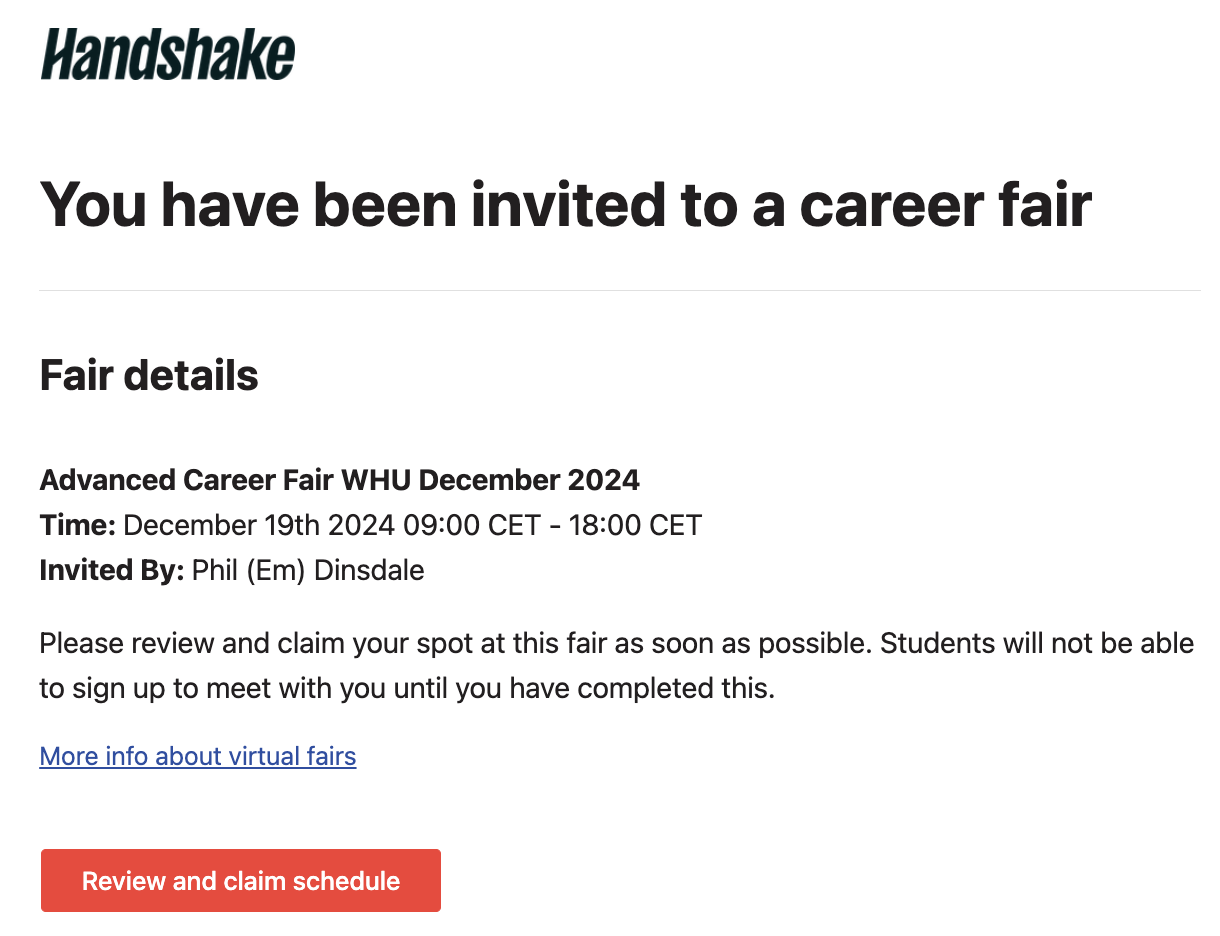1220x936 pixels.
Task: Click the 09:00 CET start time
Action: 467,525
